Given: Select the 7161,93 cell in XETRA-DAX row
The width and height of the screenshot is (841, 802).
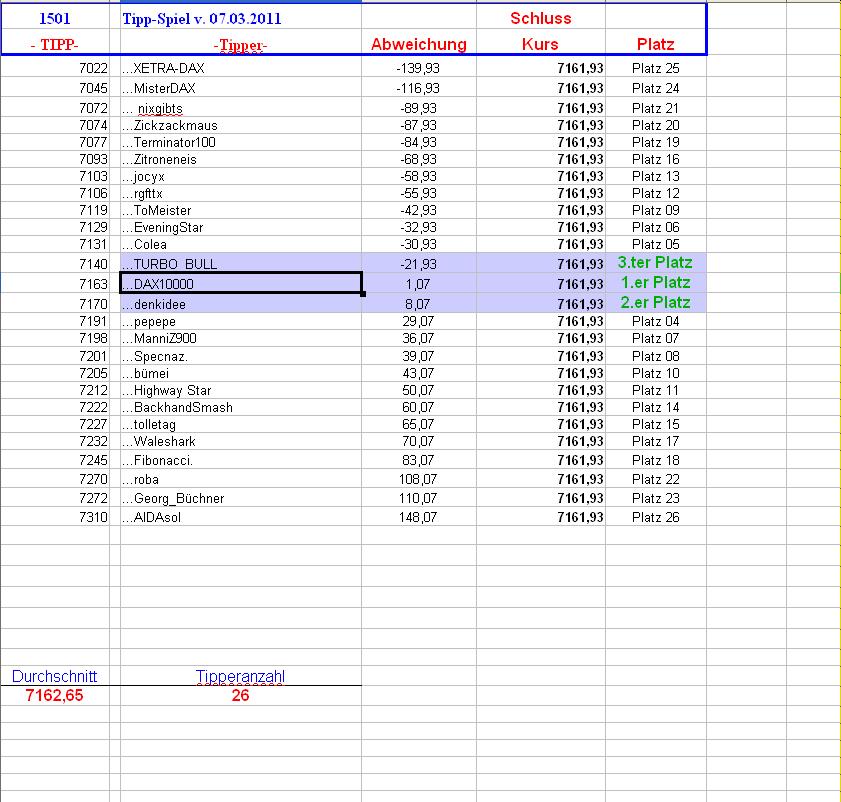Looking at the screenshot, I should 541,68.
